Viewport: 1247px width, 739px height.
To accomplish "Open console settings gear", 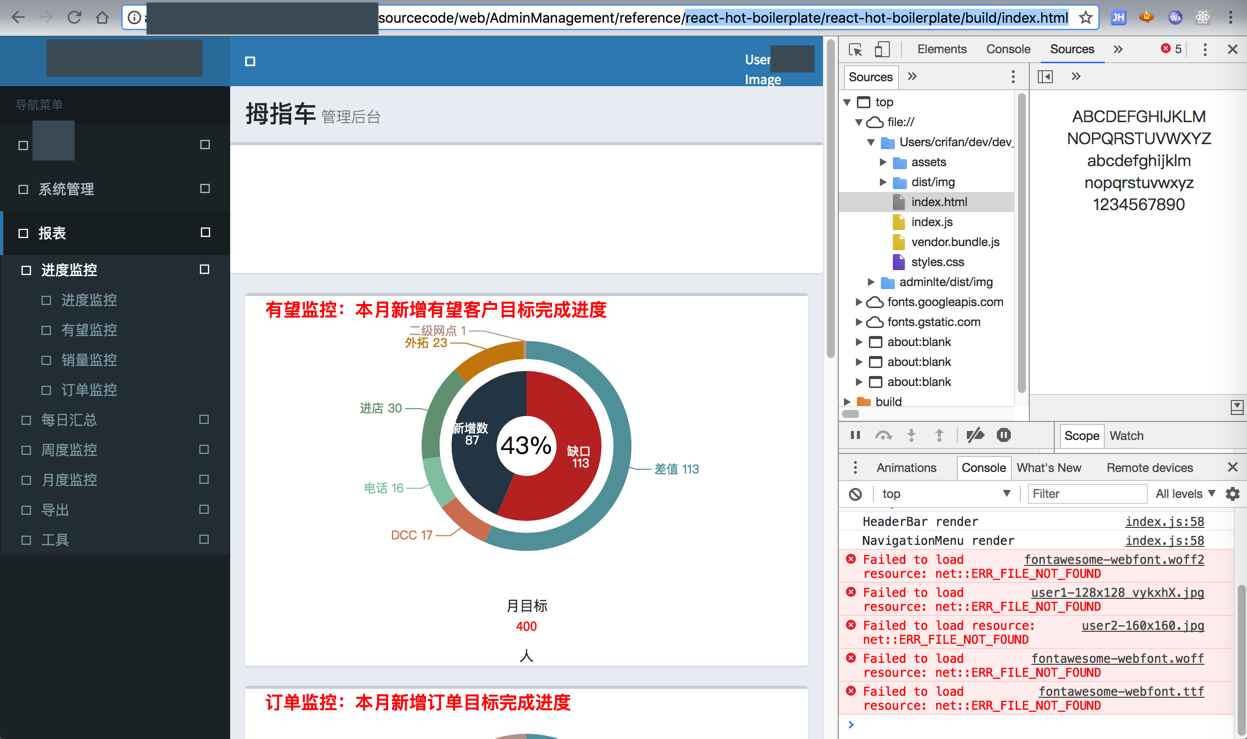I will [1232, 494].
